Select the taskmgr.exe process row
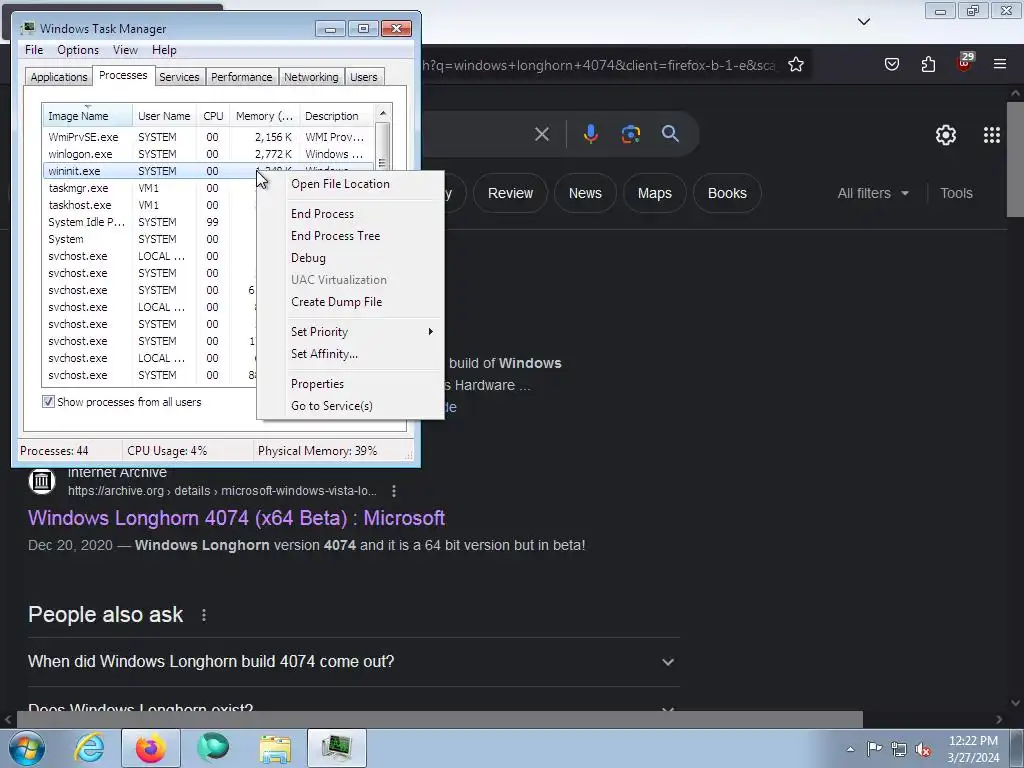1024x768 pixels. point(152,188)
